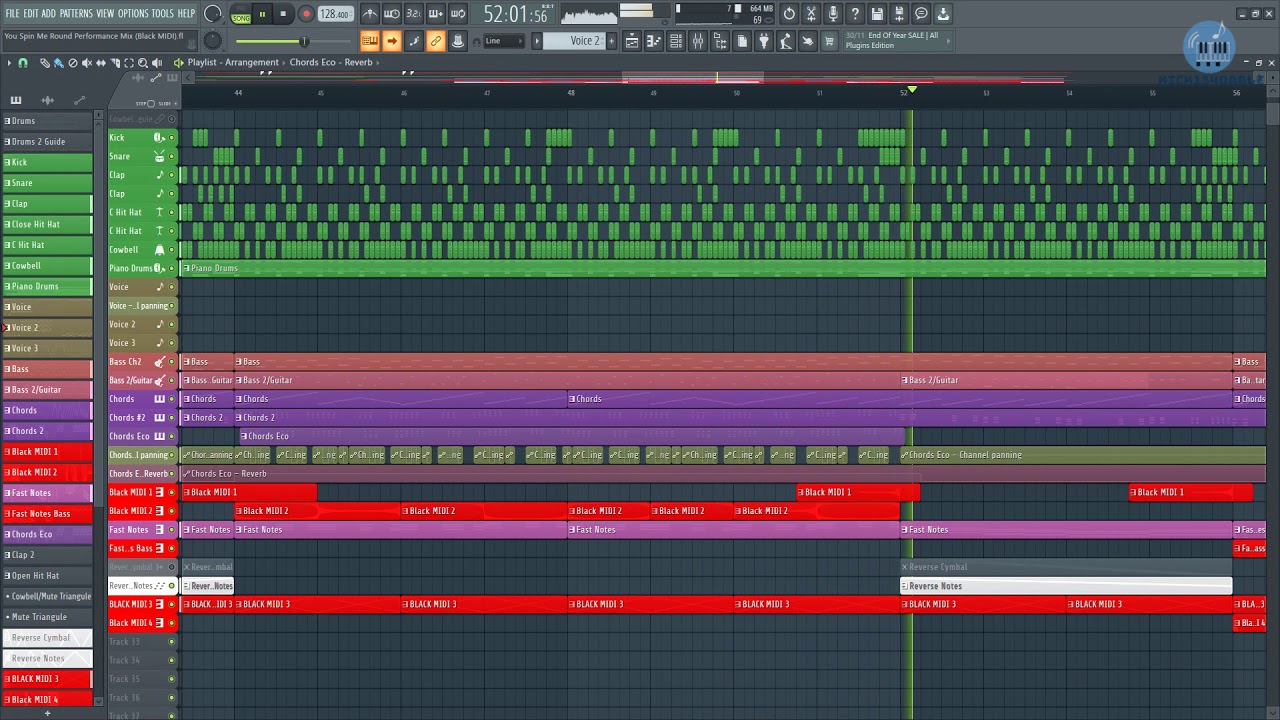Open the project info speech bubble icon
The image size is (1280, 720).
click(x=921, y=14)
